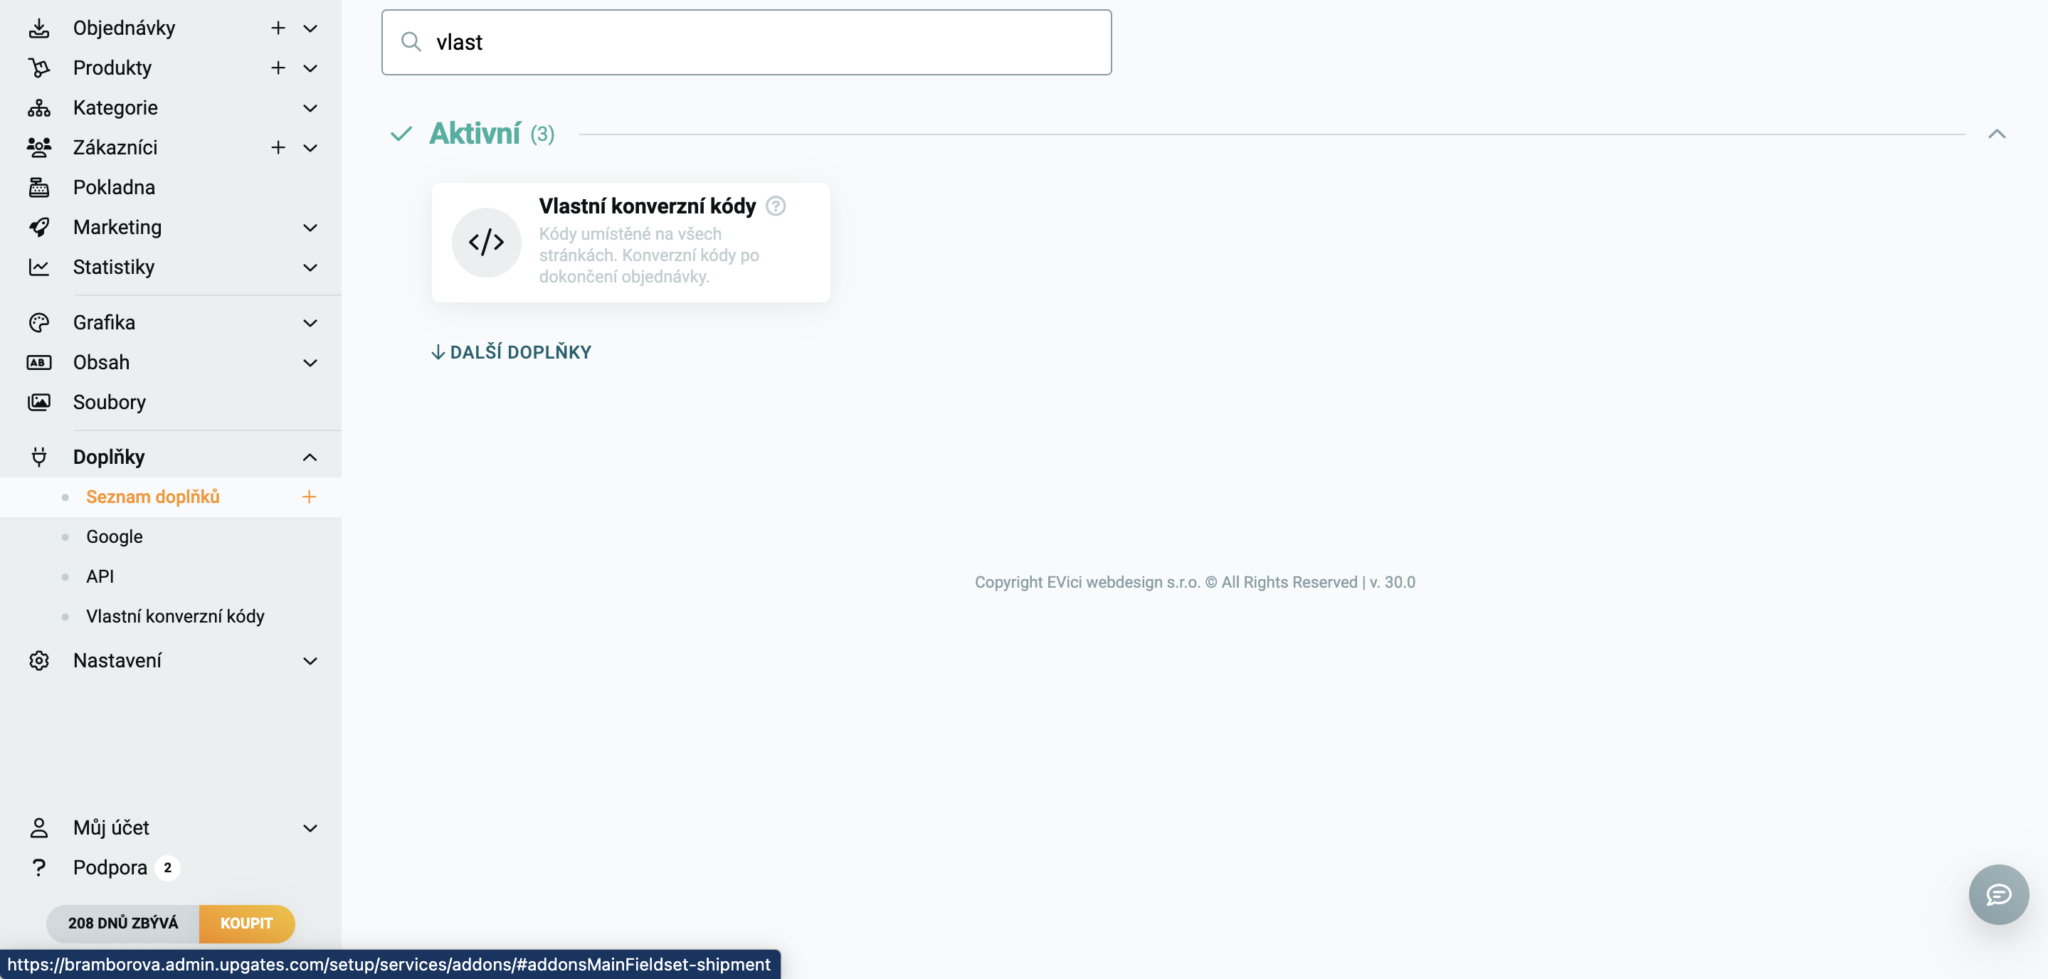Click the Zákazníci people icon

pyautogui.click(x=39, y=148)
